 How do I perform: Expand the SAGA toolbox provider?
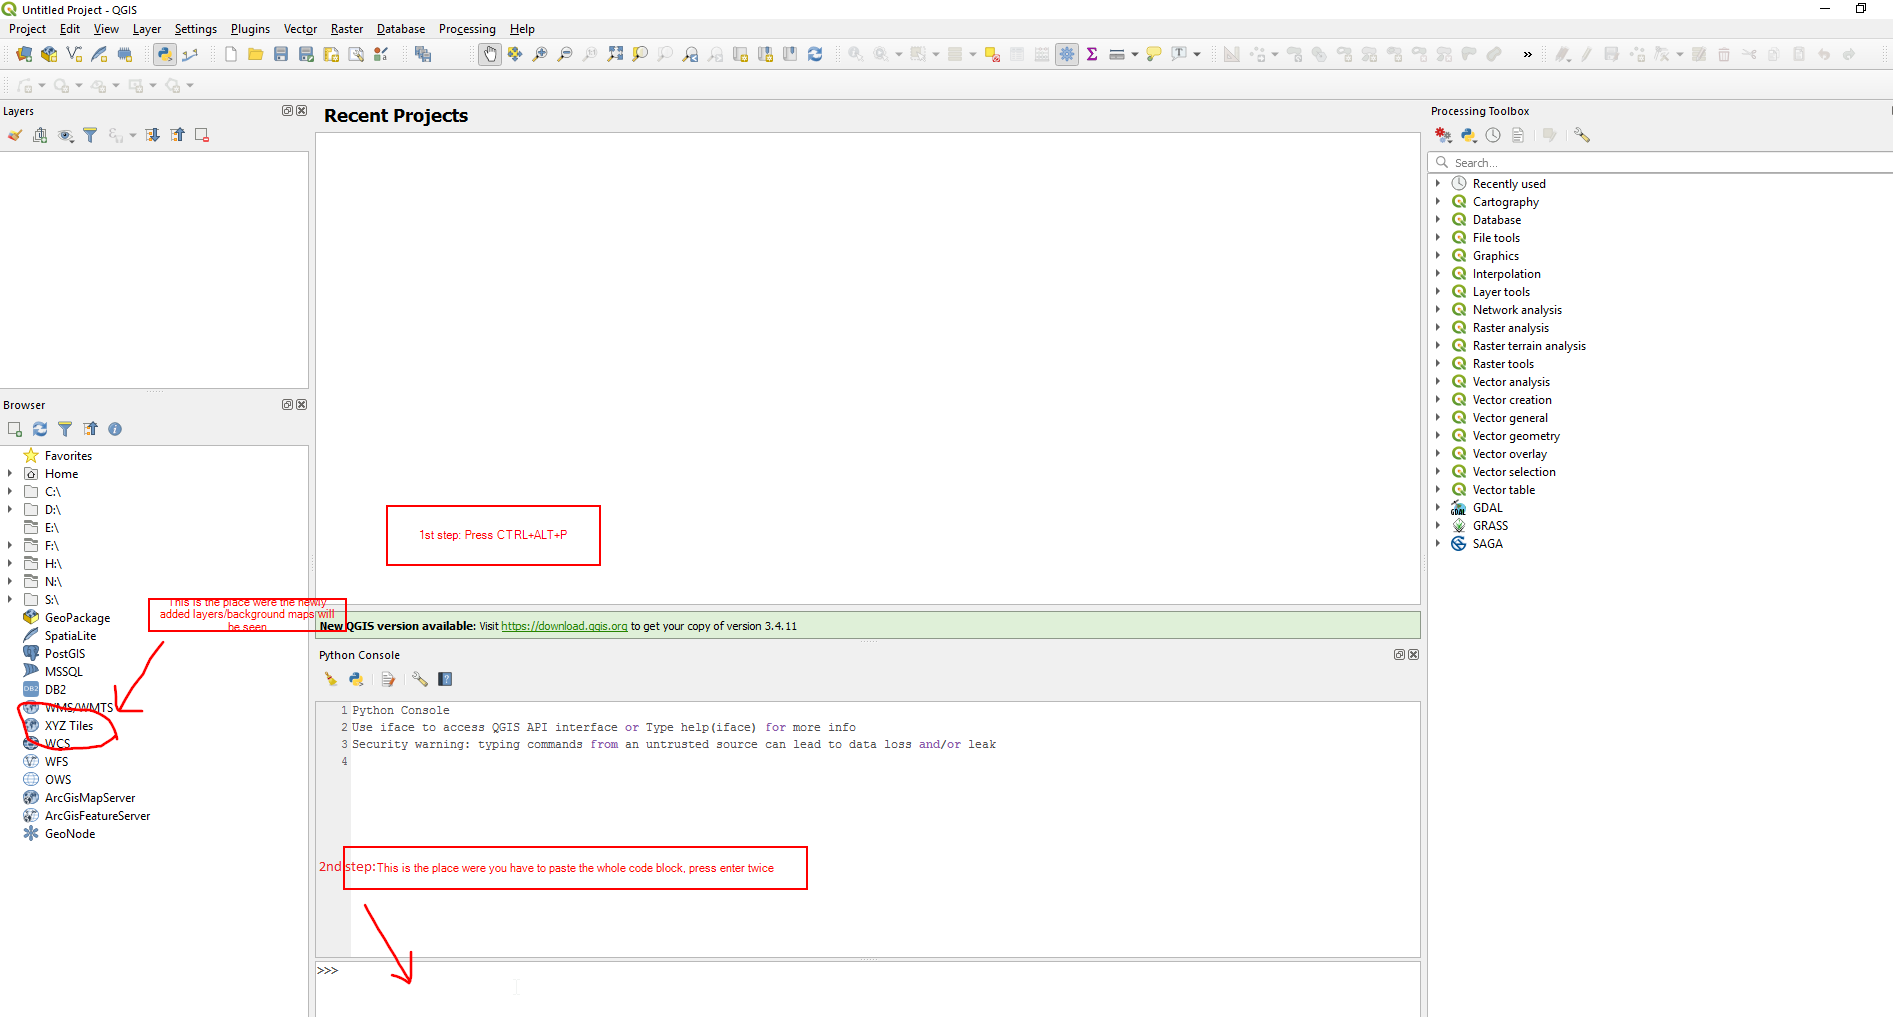(x=1438, y=544)
